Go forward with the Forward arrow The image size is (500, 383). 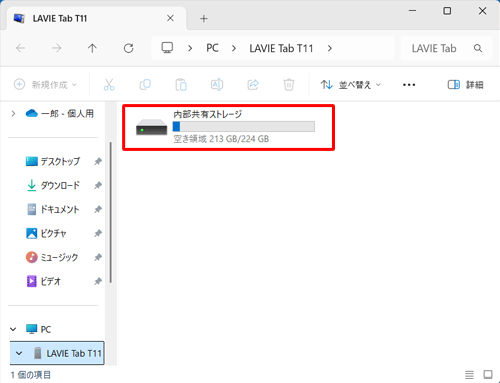[57, 48]
